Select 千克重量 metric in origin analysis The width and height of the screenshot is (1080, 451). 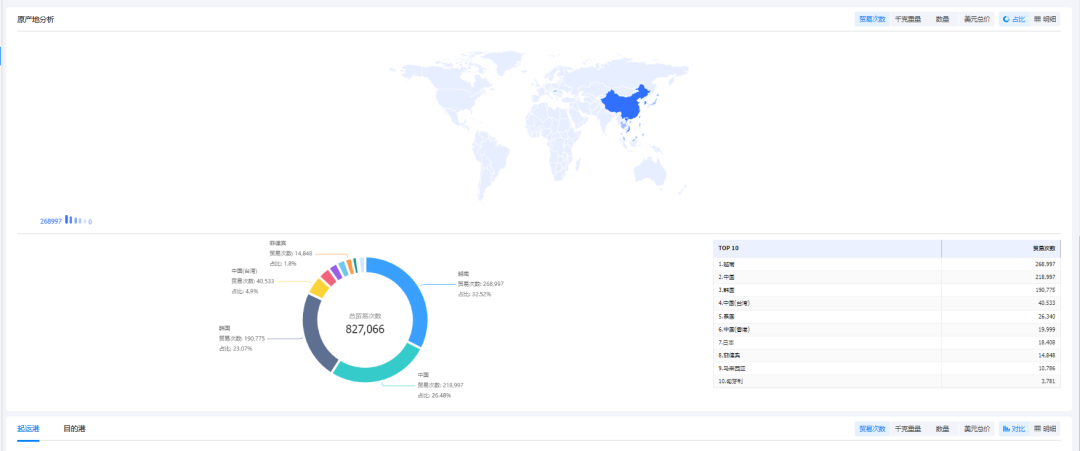click(x=908, y=19)
